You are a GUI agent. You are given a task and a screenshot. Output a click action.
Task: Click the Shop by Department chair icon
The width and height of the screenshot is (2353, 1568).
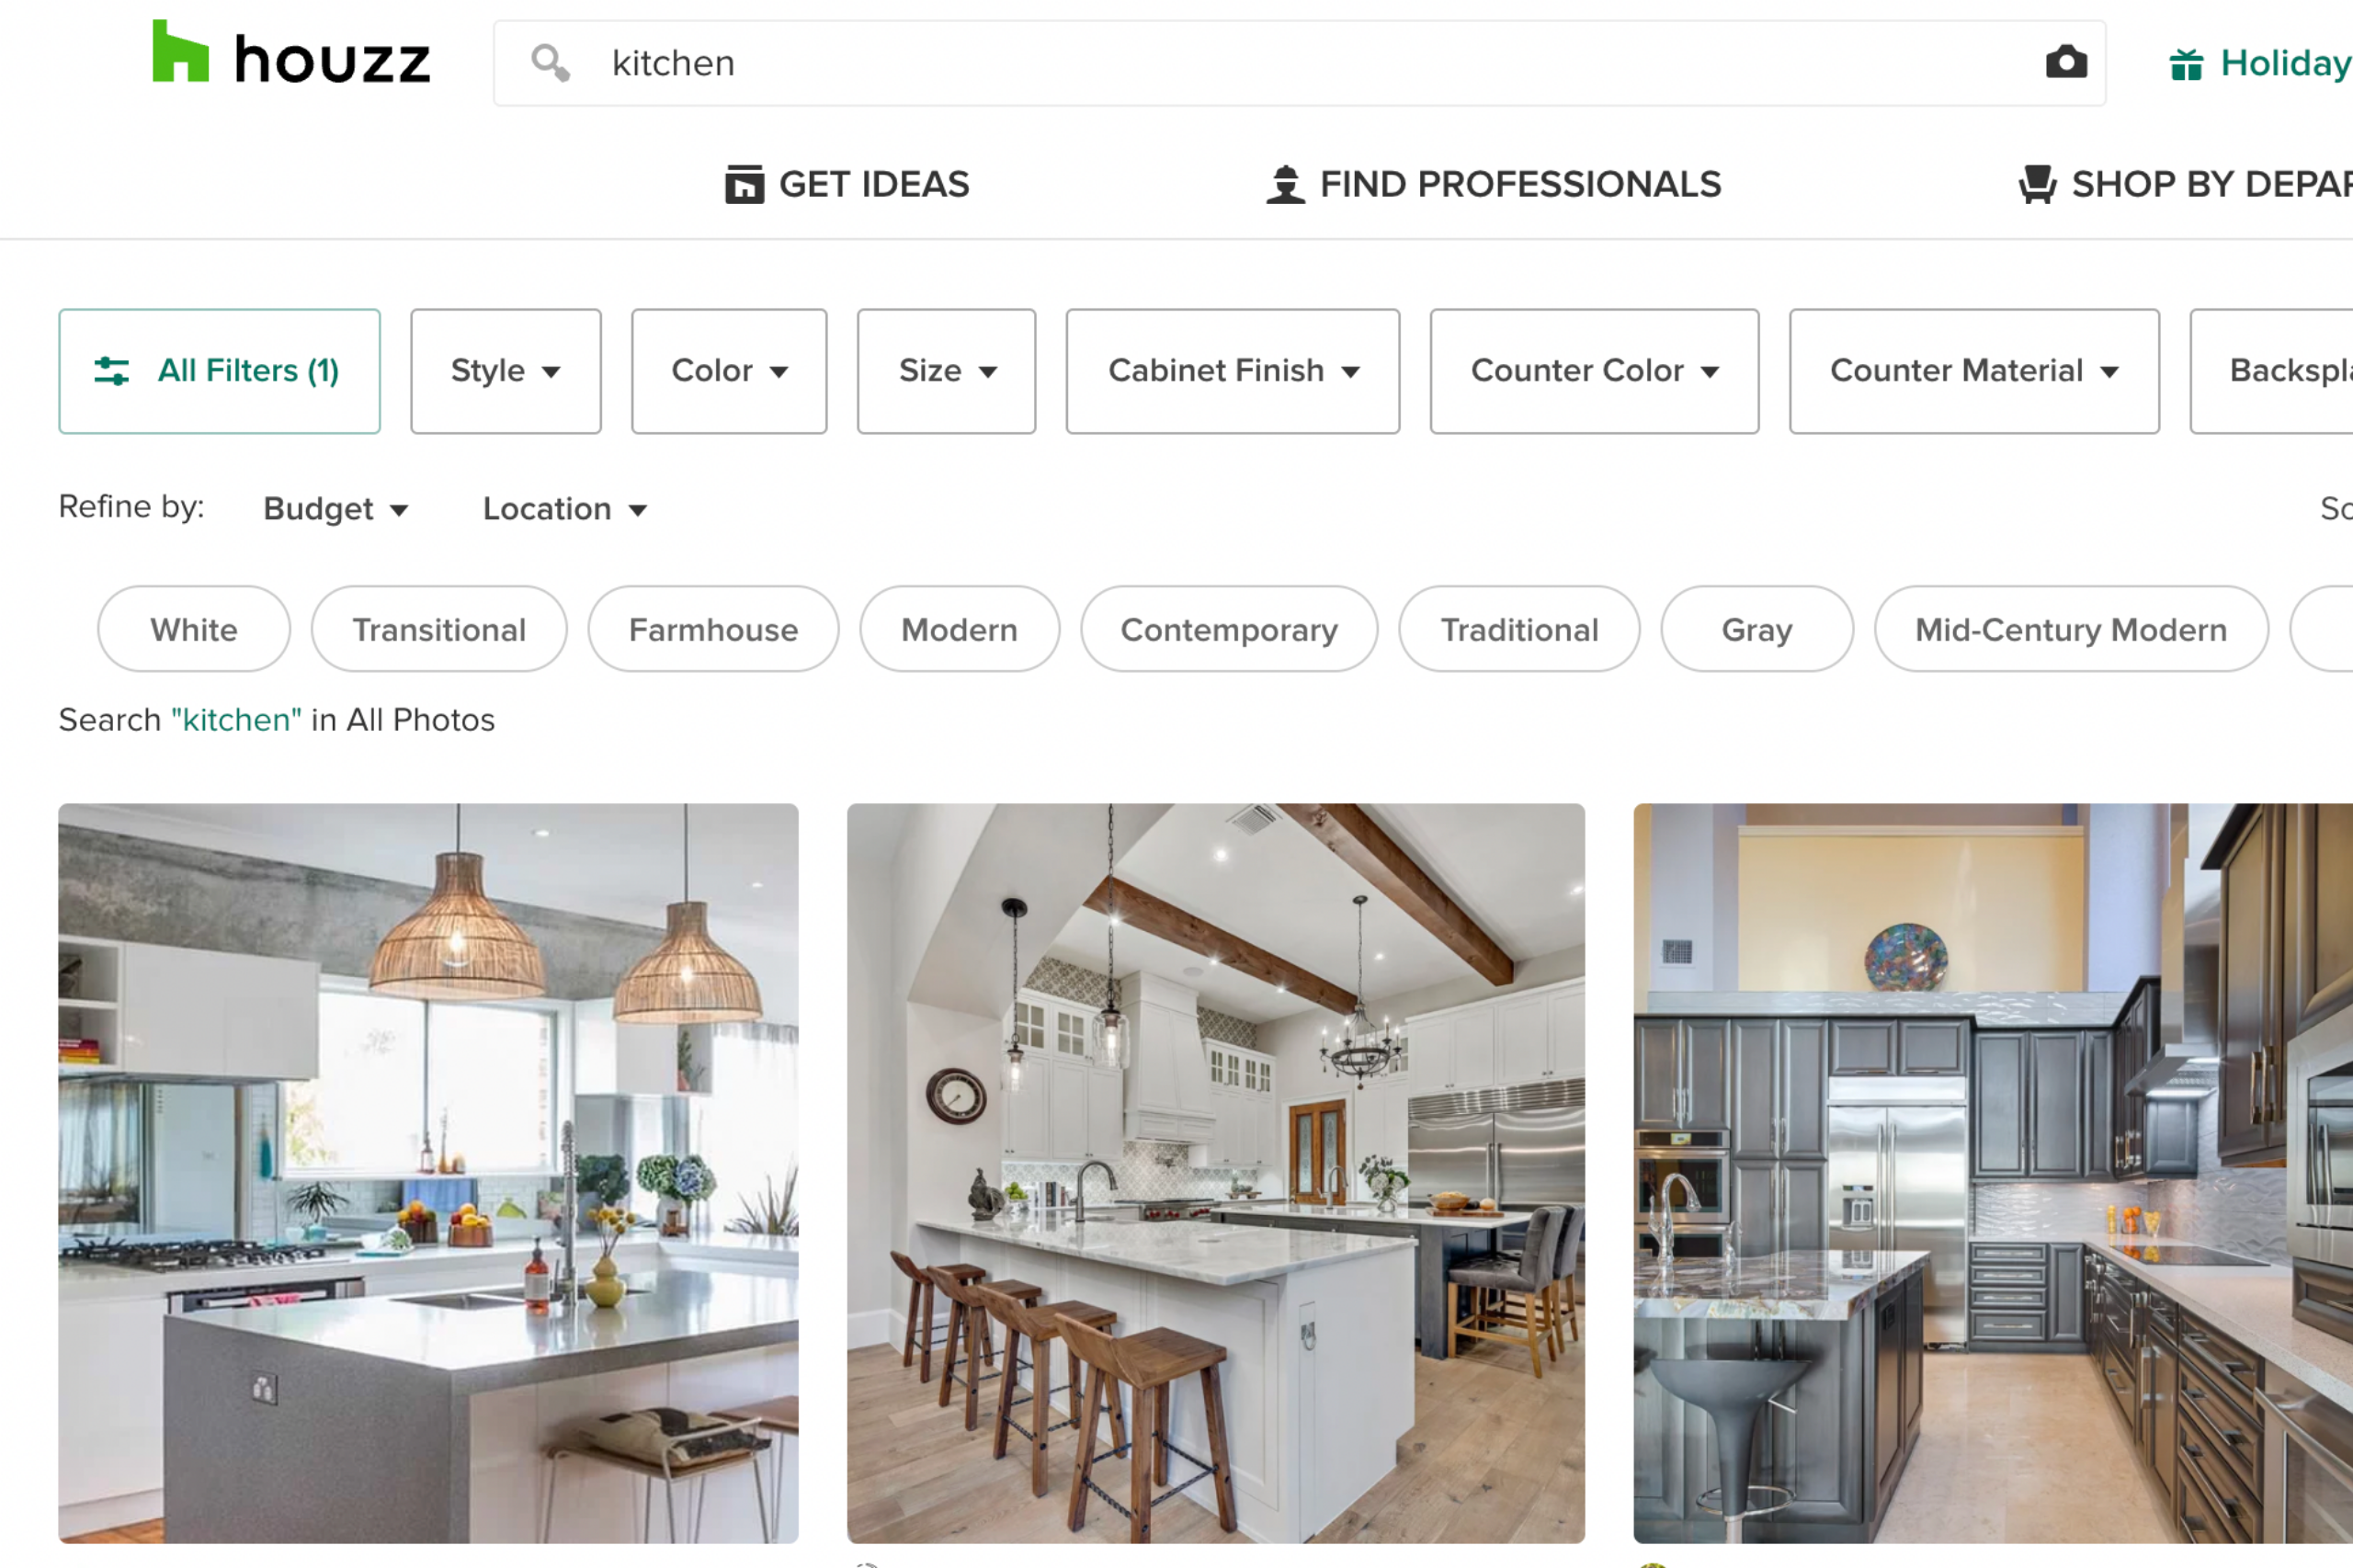[x=2037, y=184]
